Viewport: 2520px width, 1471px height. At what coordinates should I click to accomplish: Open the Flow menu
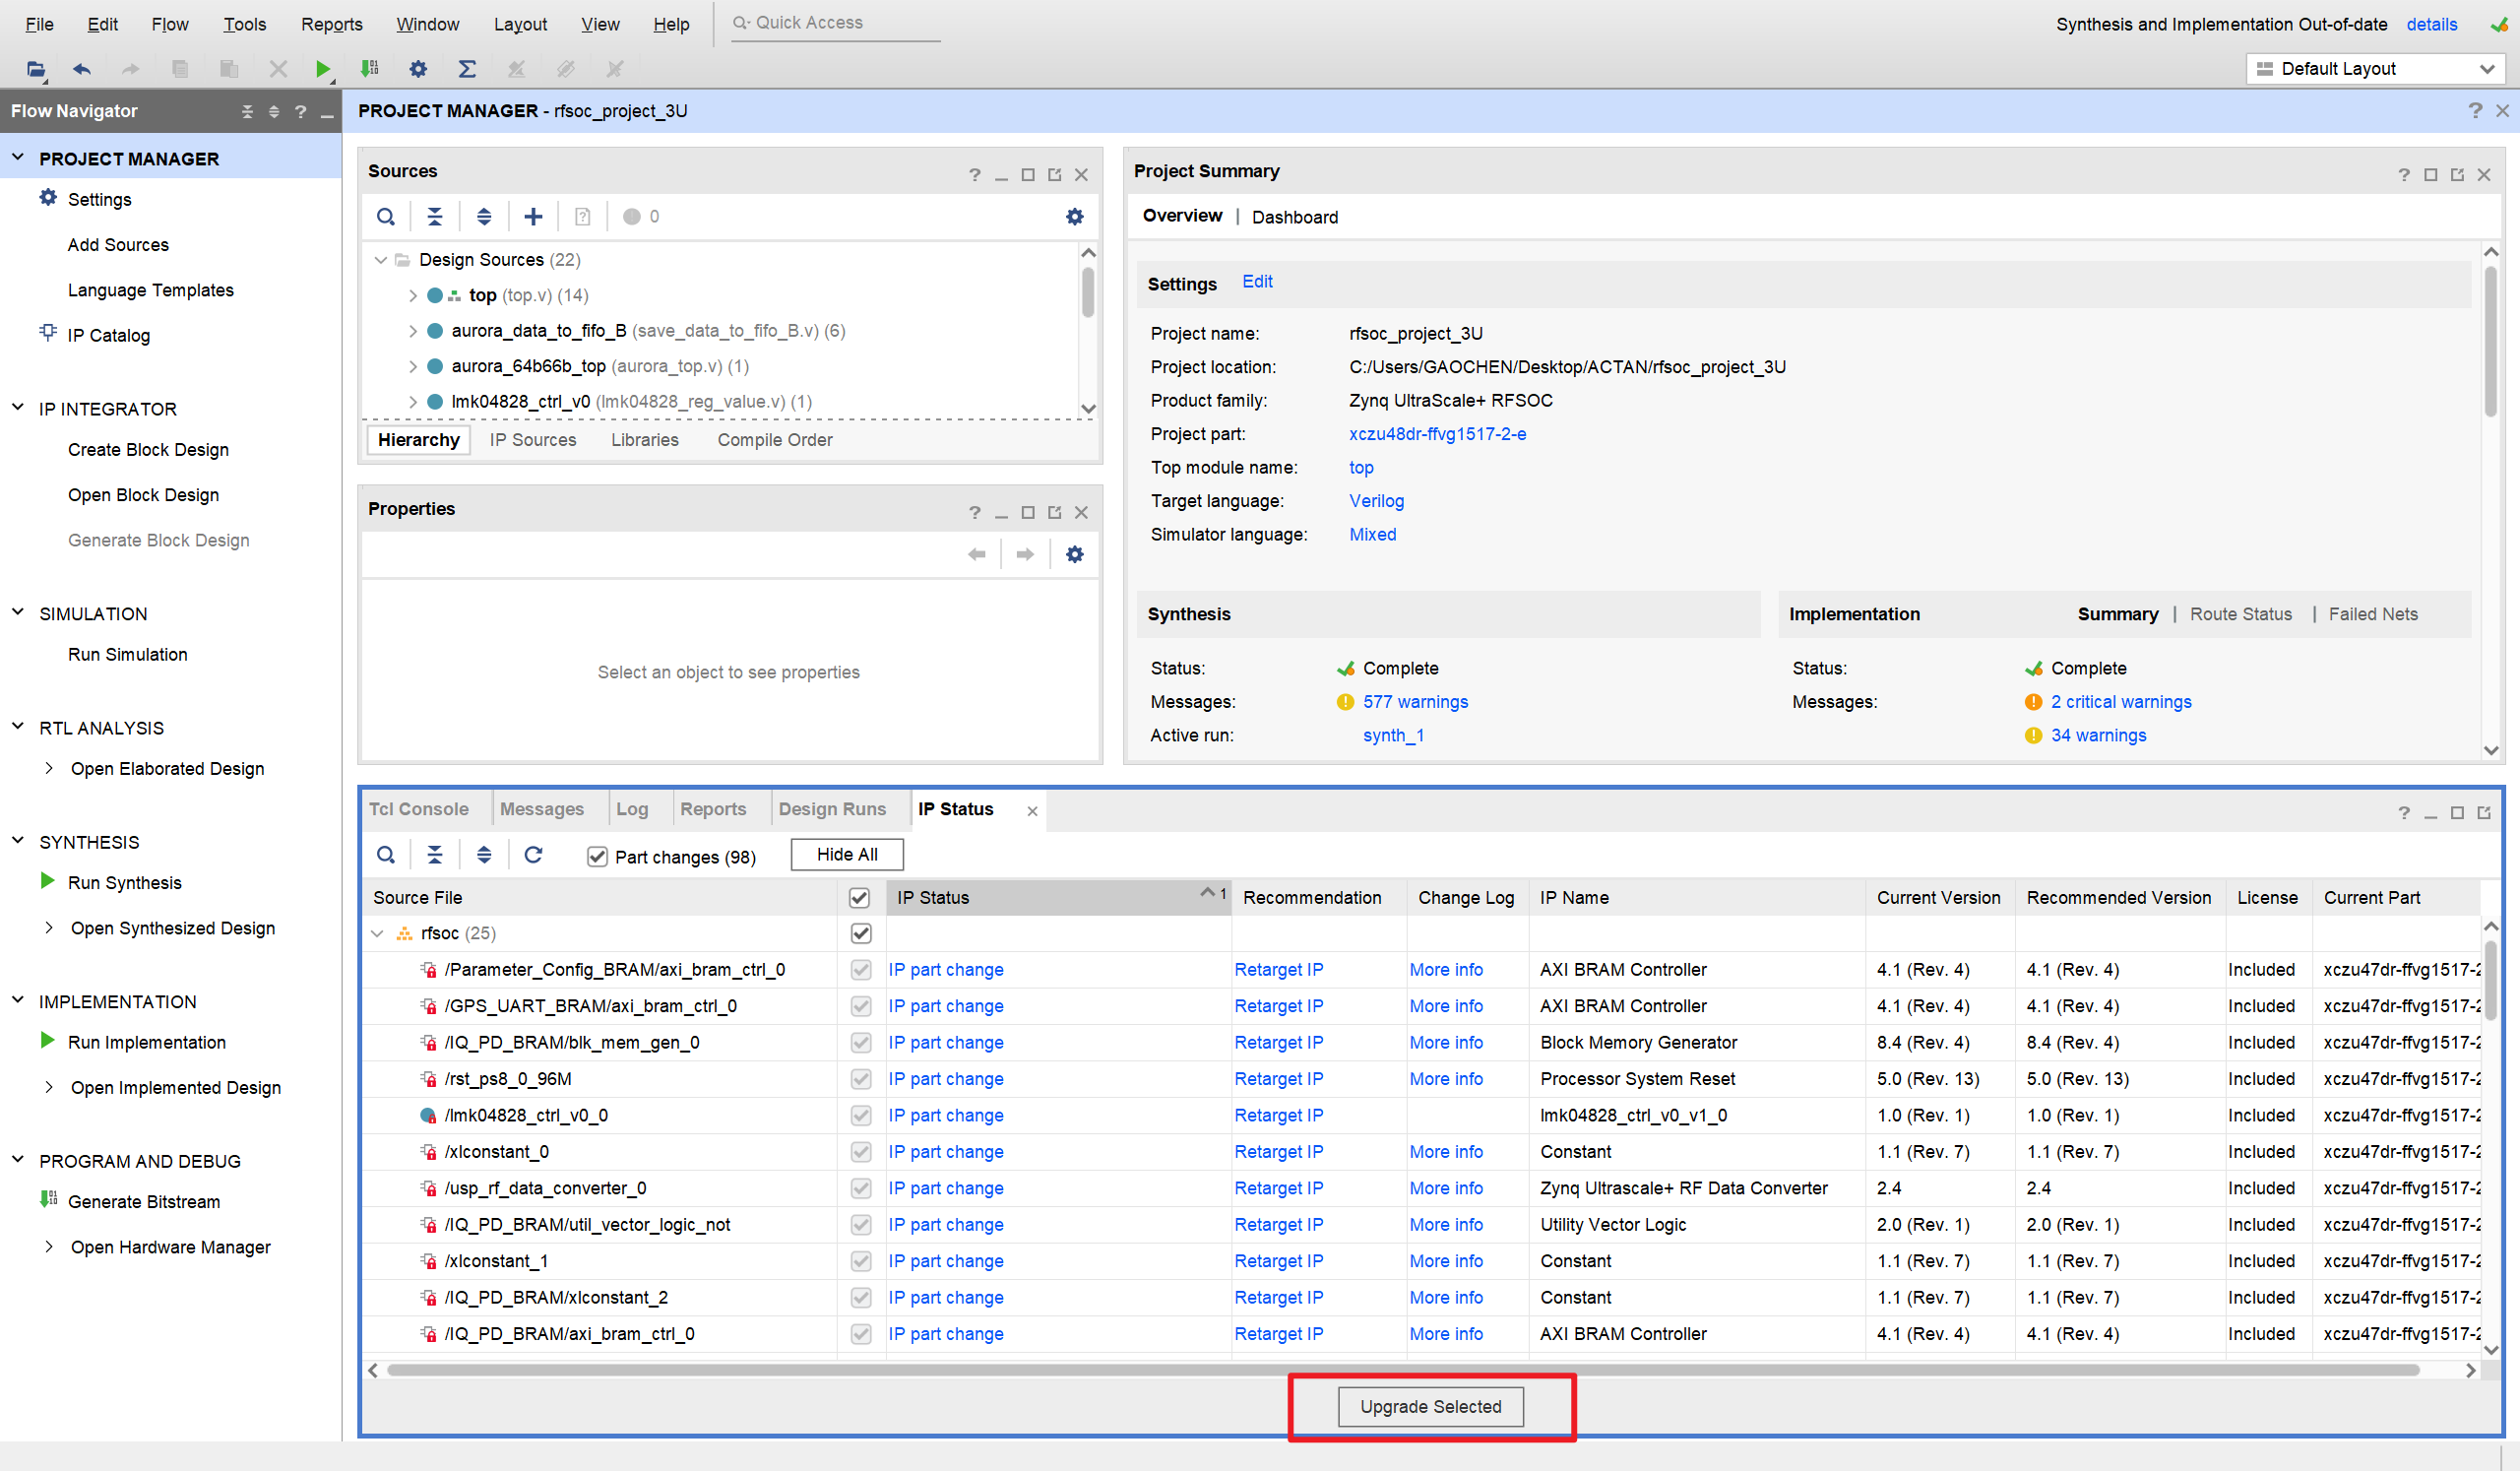[x=170, y=24]
